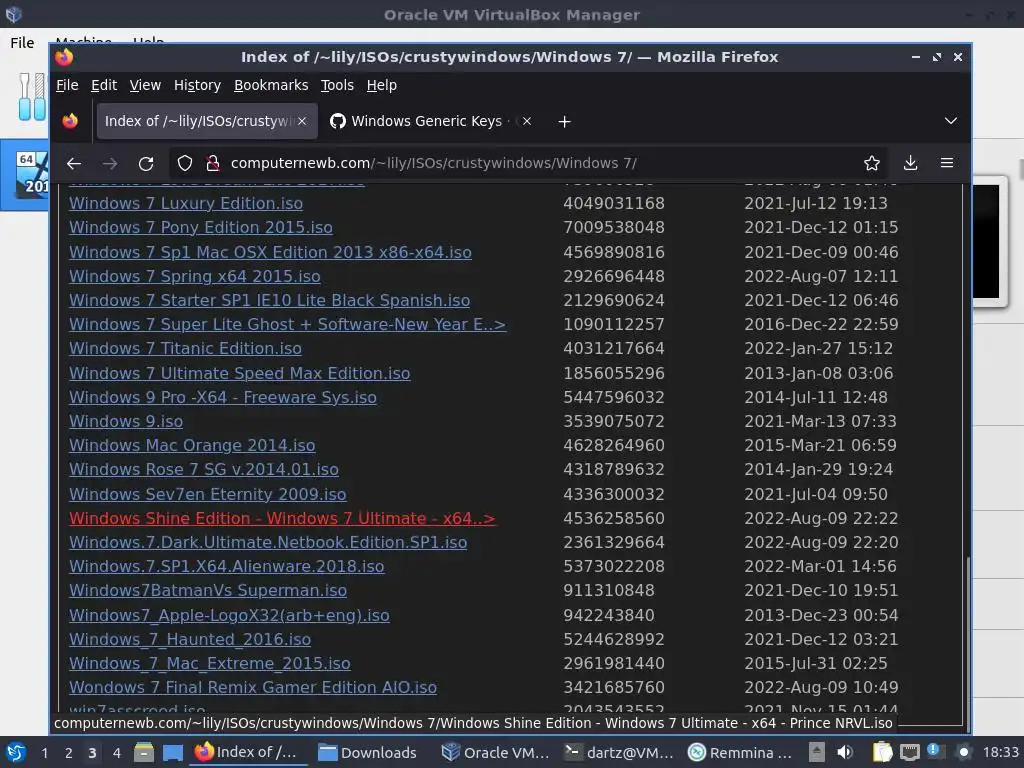Click Windows 7 Sp1 Mac OSX Edition link
1024x768 pixels.
pos(270,252)
